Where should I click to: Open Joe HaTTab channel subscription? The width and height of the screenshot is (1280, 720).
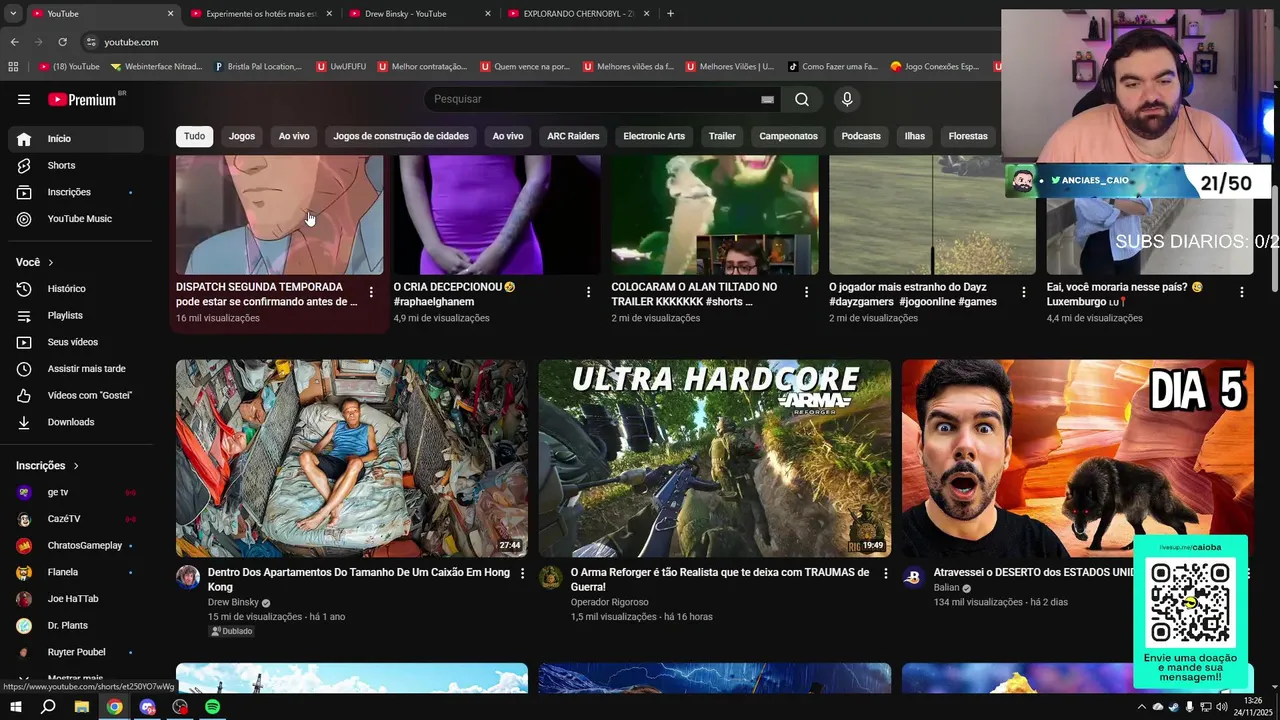(76, 599)
